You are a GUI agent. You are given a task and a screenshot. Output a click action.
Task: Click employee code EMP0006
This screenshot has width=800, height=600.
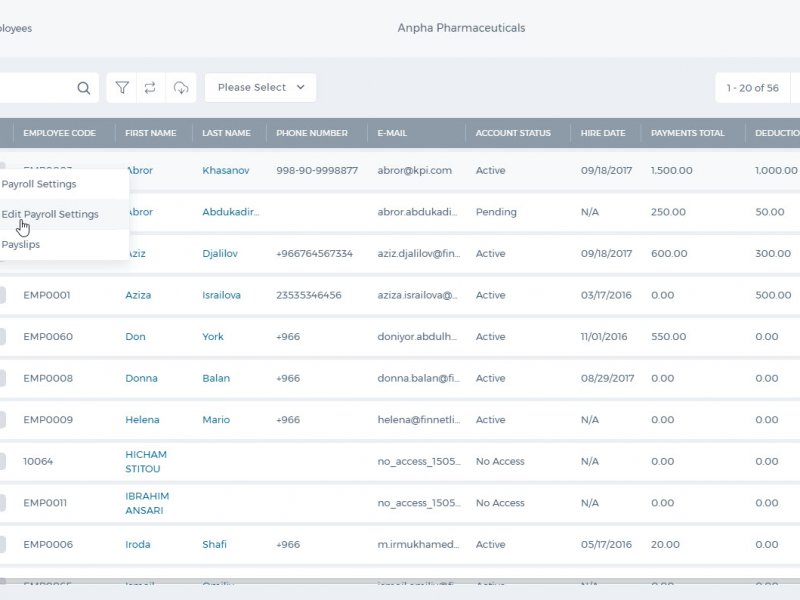tap(48, 544)
